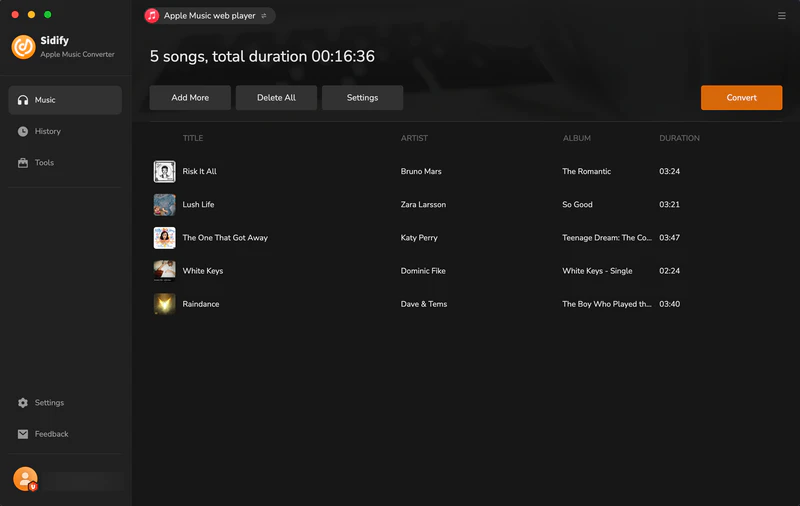The height and width of the screenshot is (506, 800).
Task: Open the hamburger menu icon
Action: (781, 16)
